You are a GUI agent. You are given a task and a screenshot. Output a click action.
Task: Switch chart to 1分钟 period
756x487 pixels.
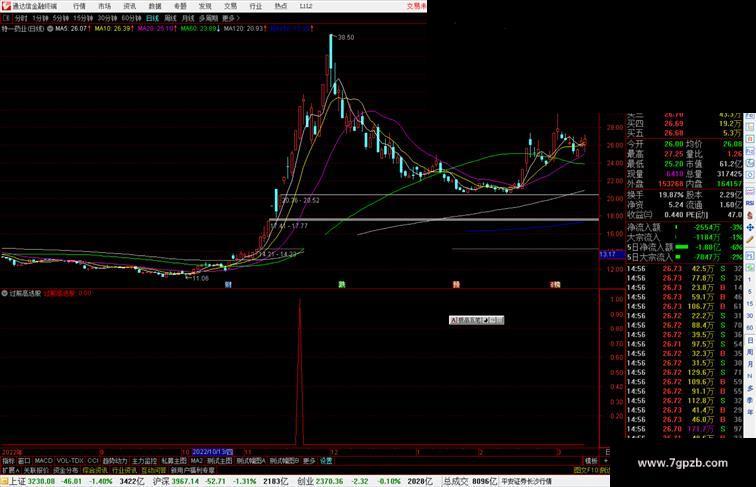pyautogui.click(x=40, y=18)
